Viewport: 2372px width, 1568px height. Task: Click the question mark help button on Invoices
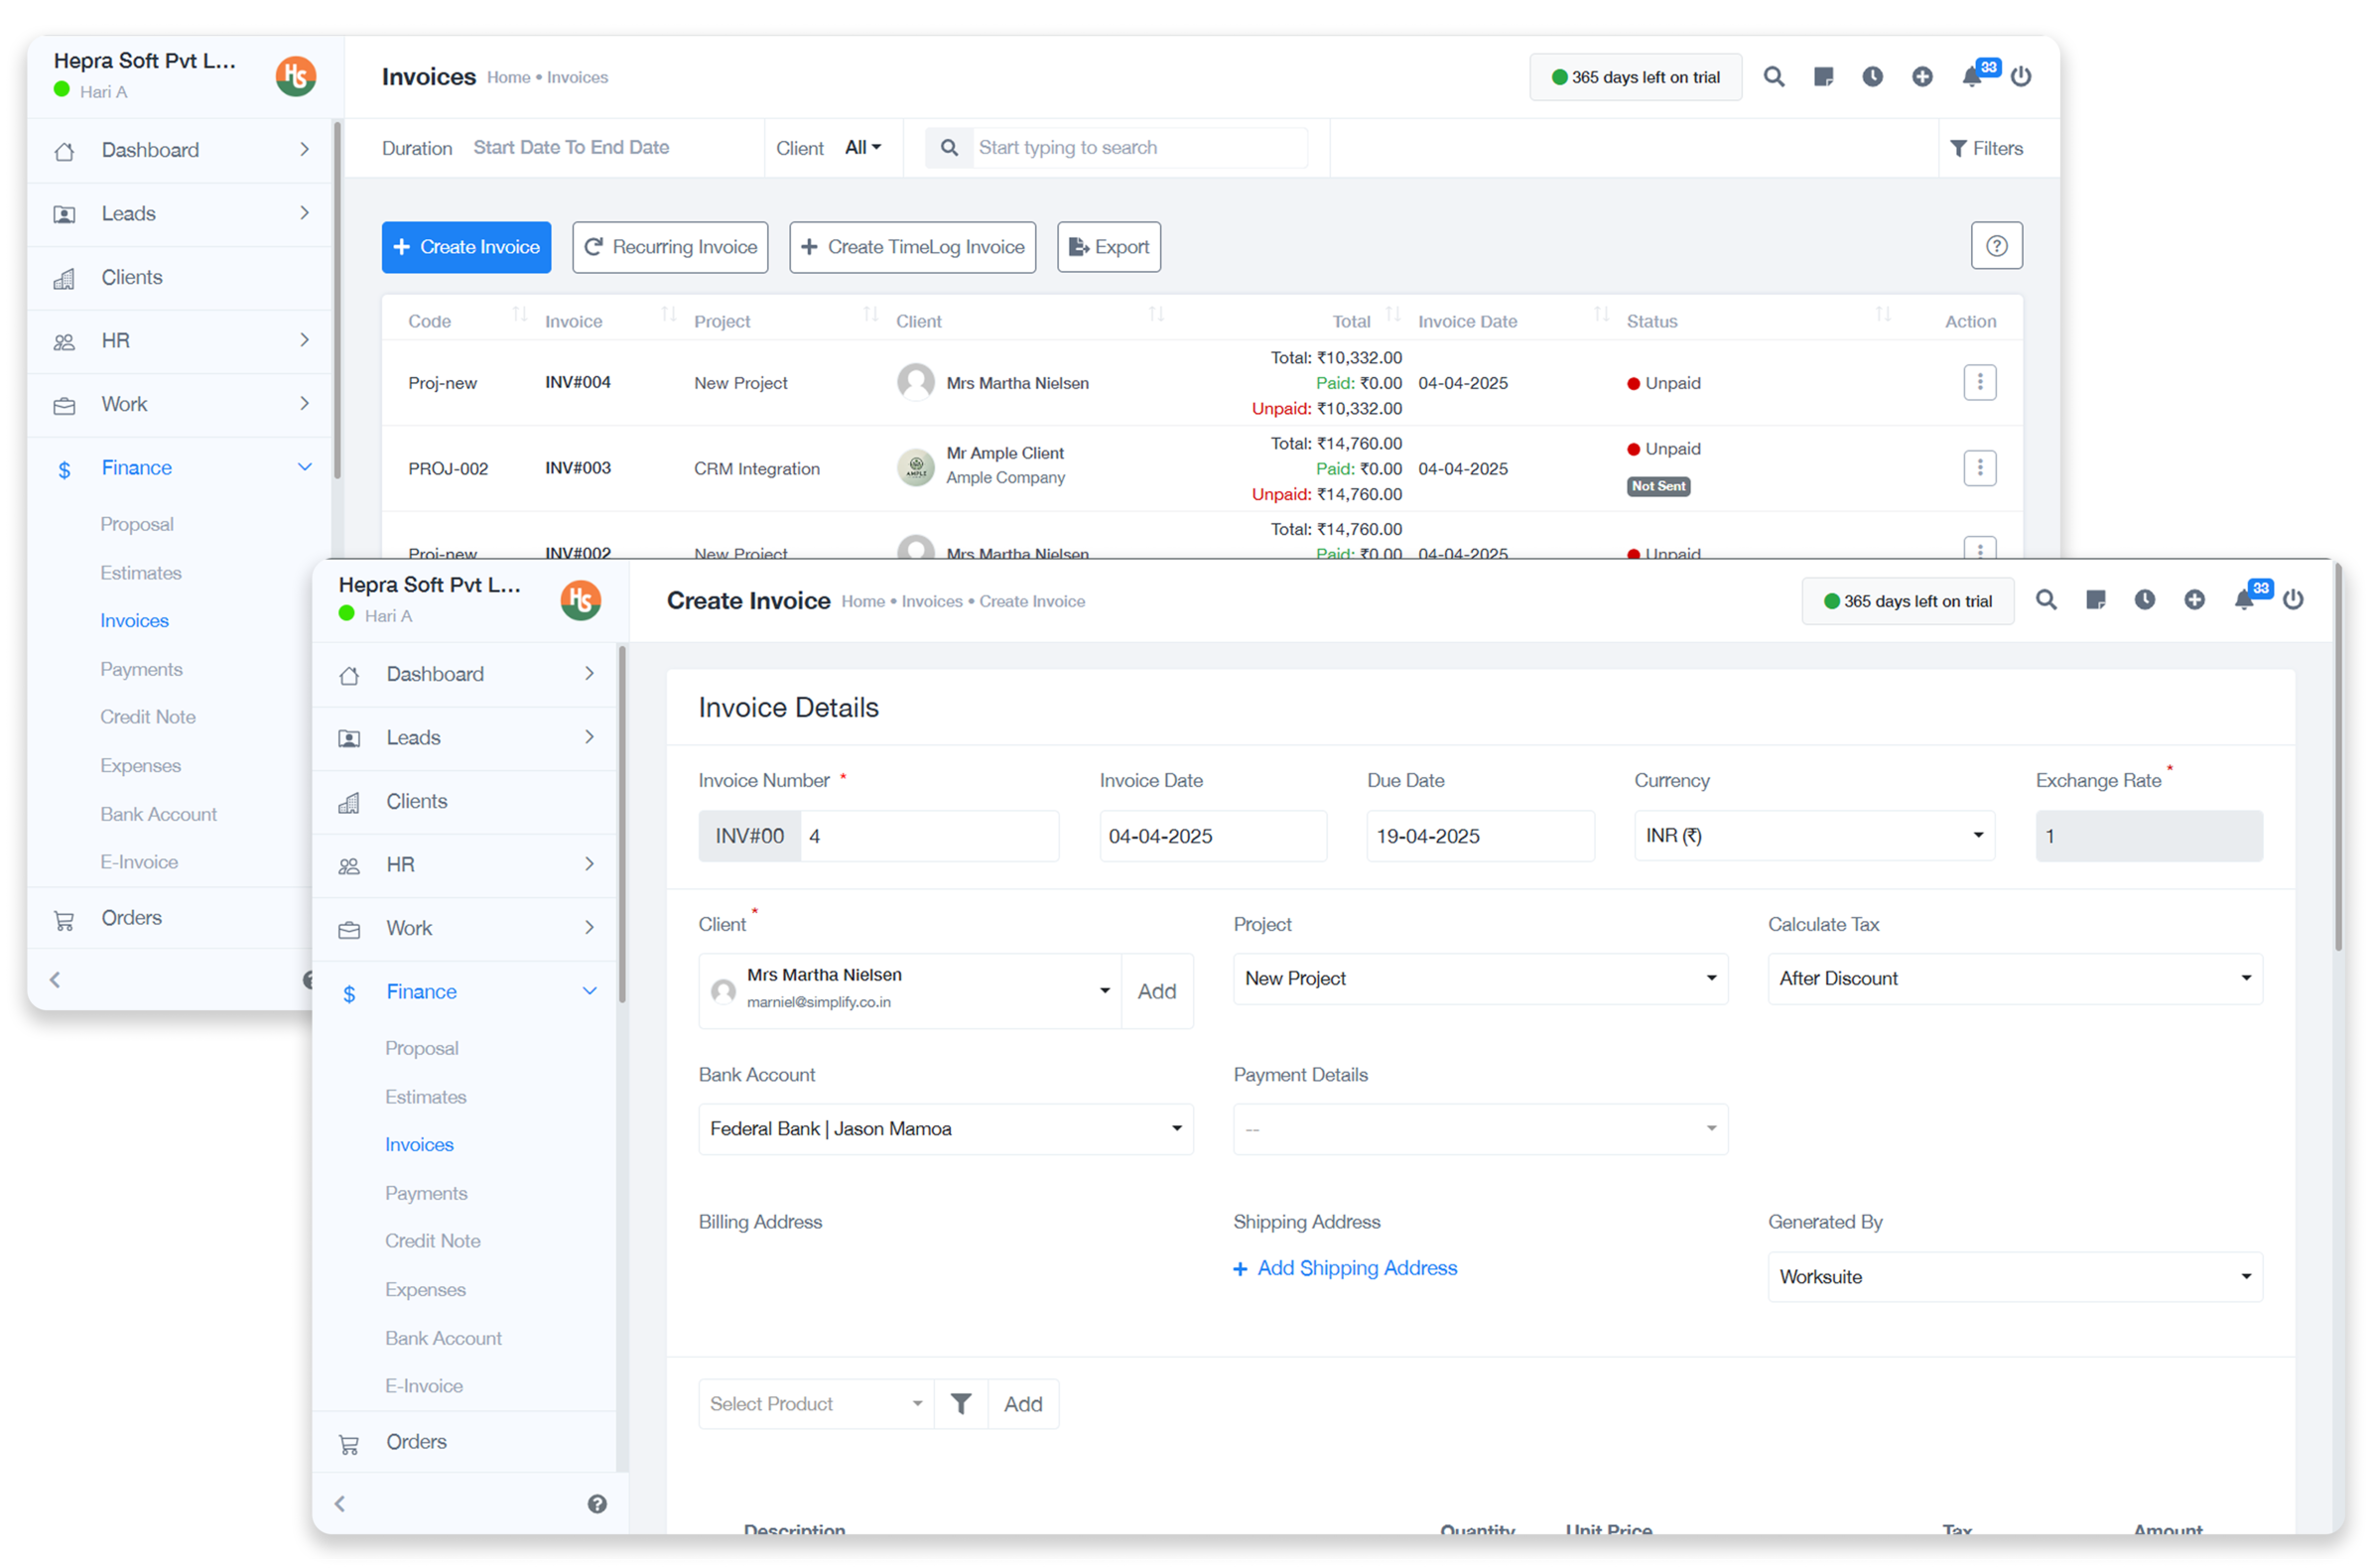tap(1996, 246)
